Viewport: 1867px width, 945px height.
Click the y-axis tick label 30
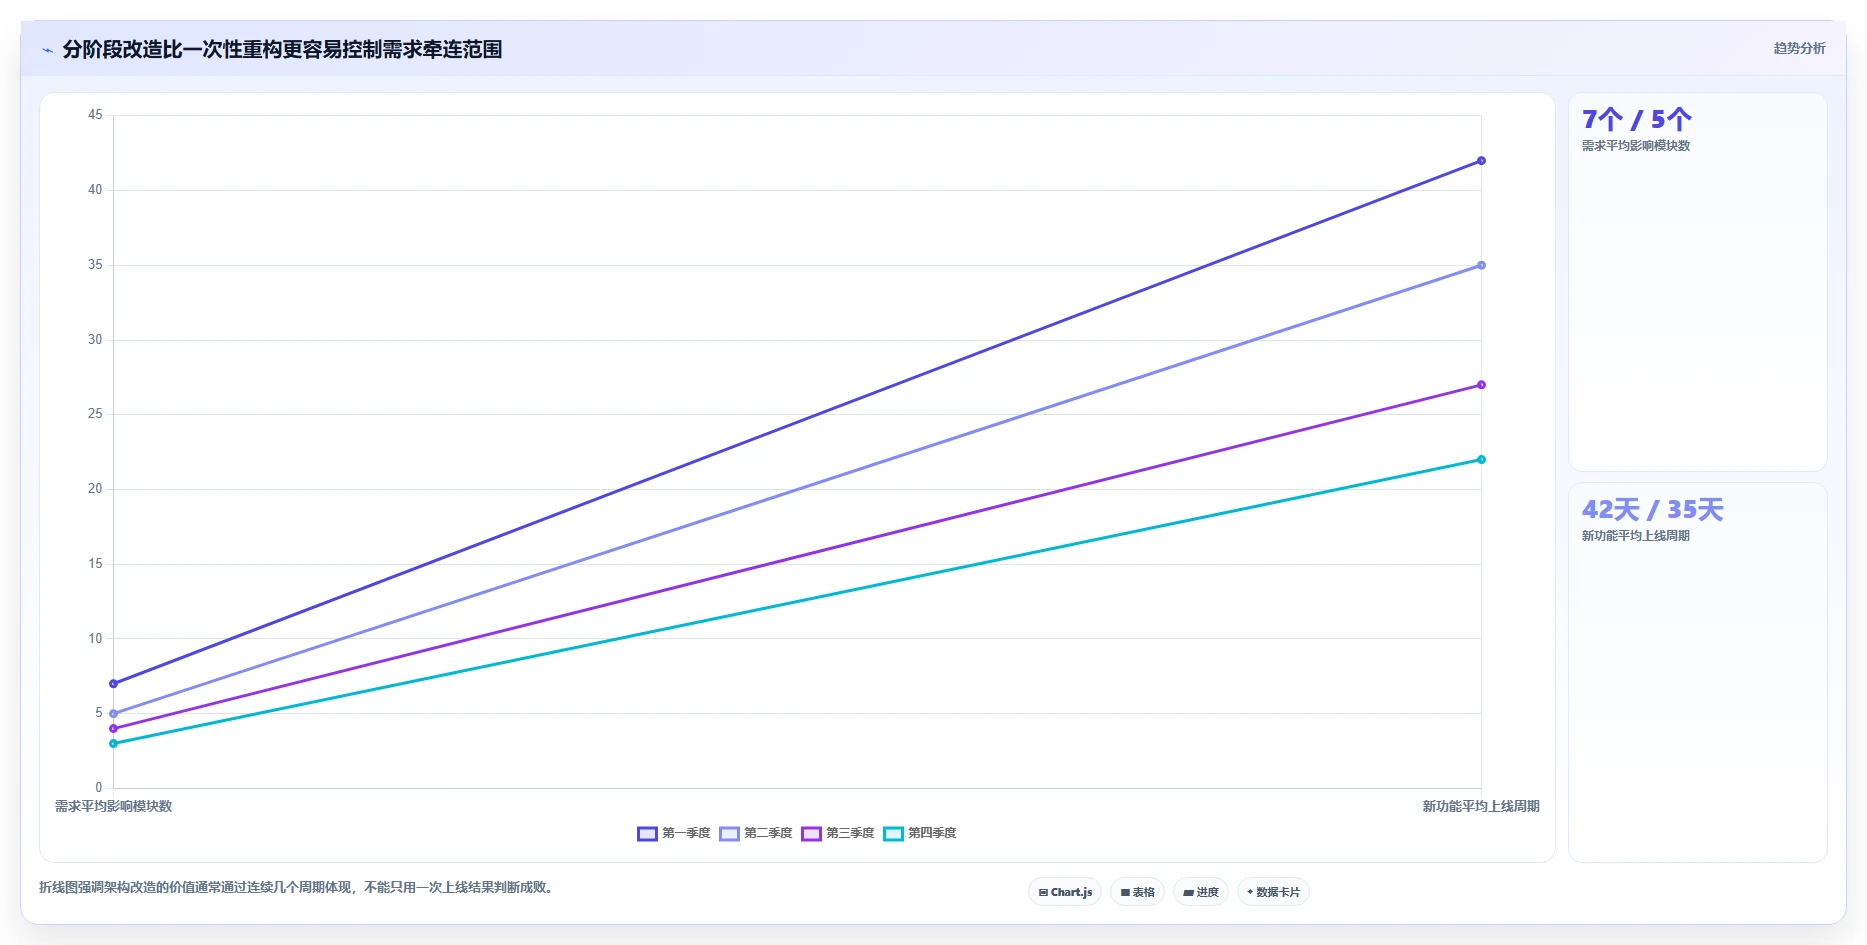tap(95, 340)
